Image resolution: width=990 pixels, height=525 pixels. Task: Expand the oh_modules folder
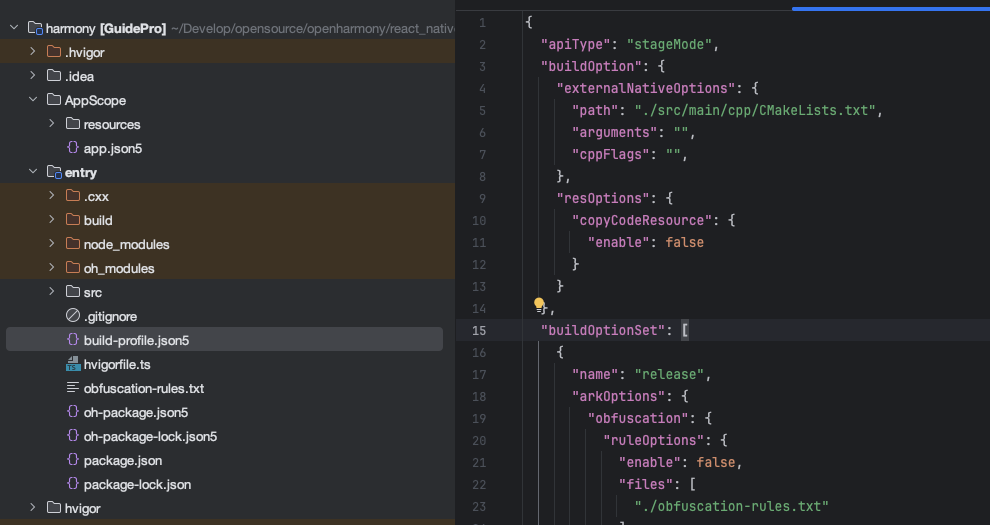click(52, 268)
